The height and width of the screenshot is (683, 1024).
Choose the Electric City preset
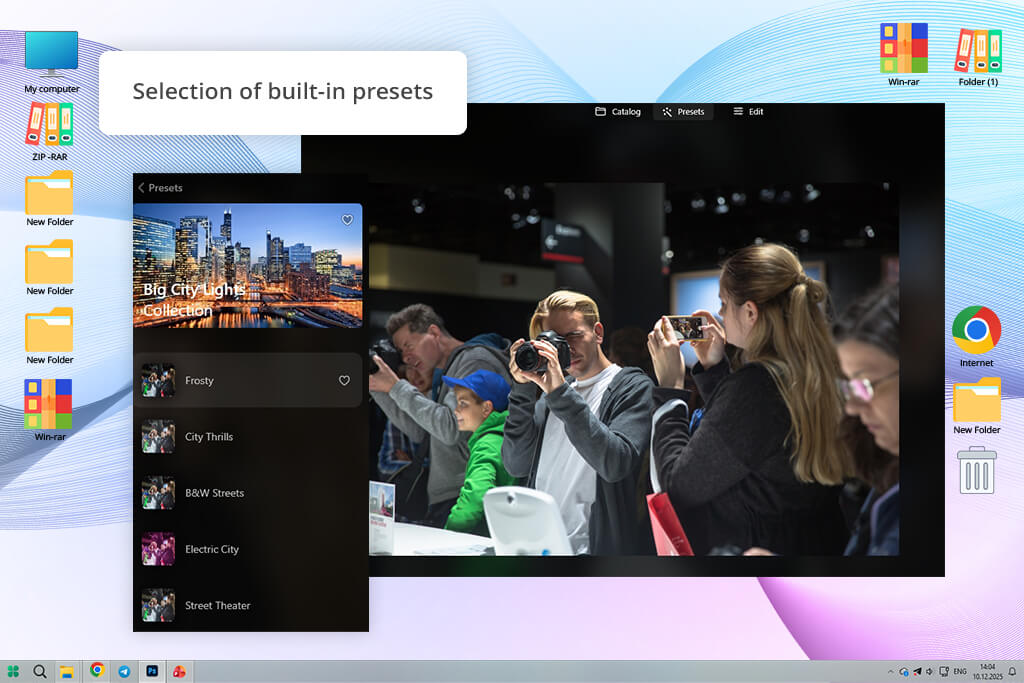pyautogui.click(x=248, y=549)
